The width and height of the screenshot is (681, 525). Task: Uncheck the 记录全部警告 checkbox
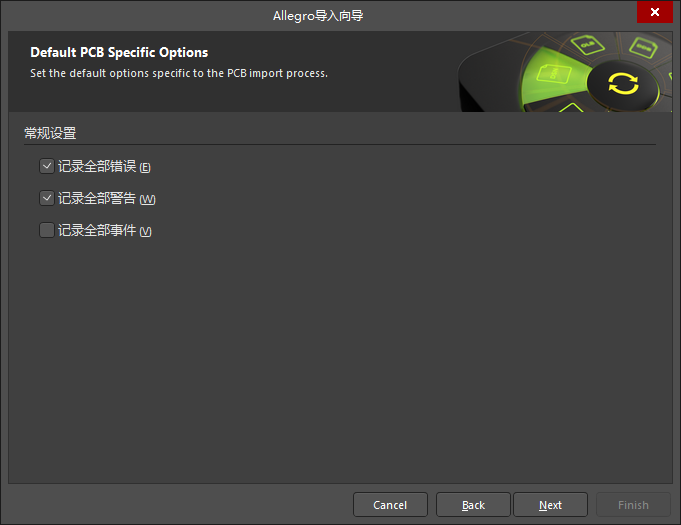47,198
